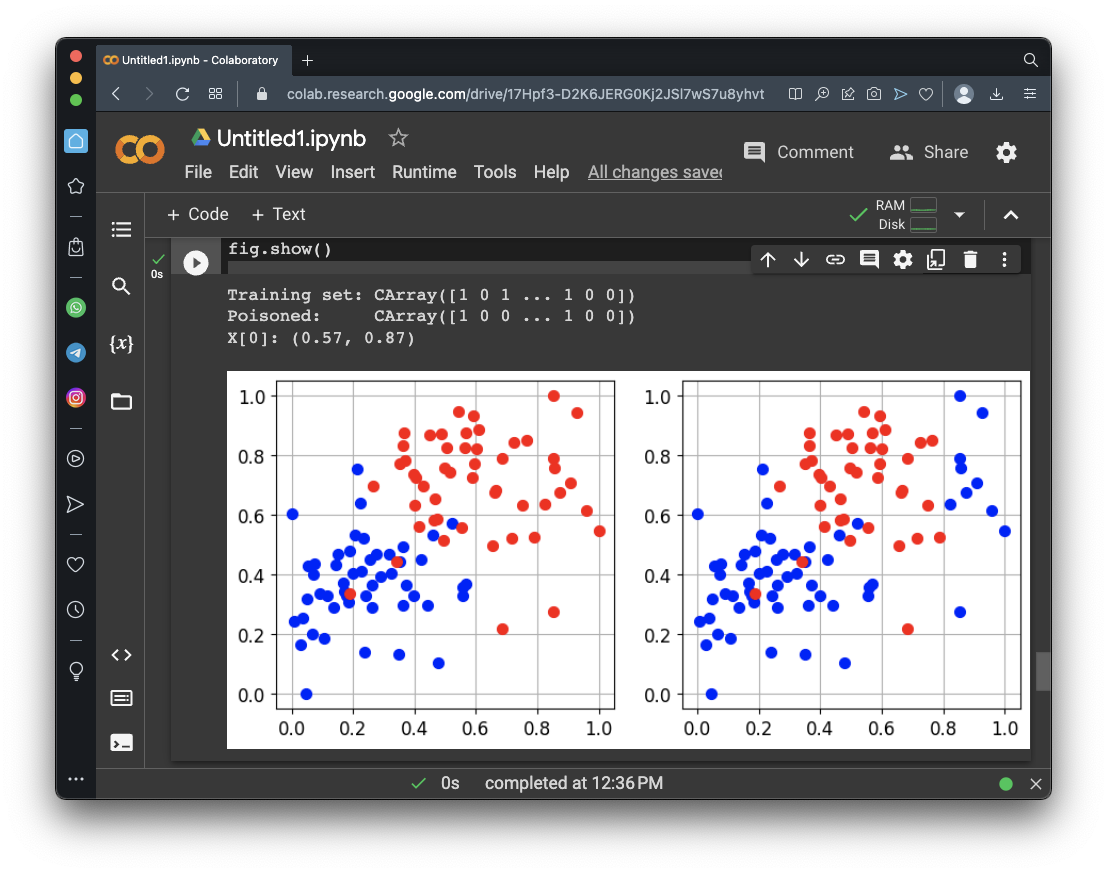Open a new browser tab
The height and width of the screenshot is (873, 1107).
(x=307, y=61)
